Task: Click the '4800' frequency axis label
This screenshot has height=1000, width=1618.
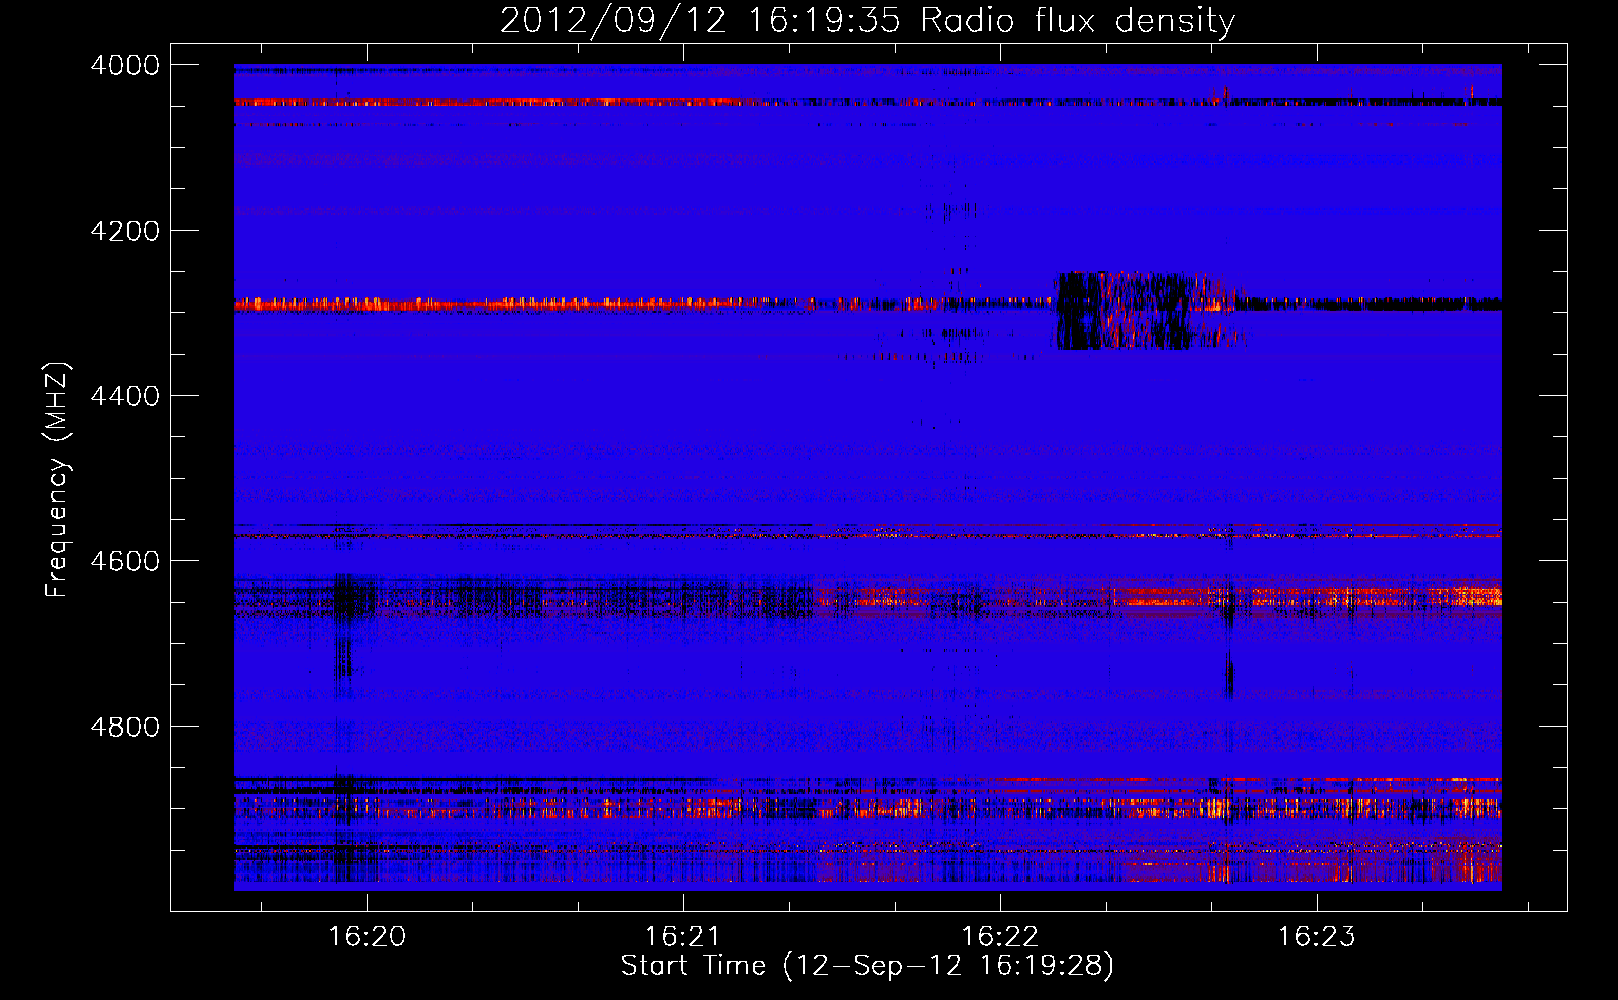Action: (x=125, y=727)
